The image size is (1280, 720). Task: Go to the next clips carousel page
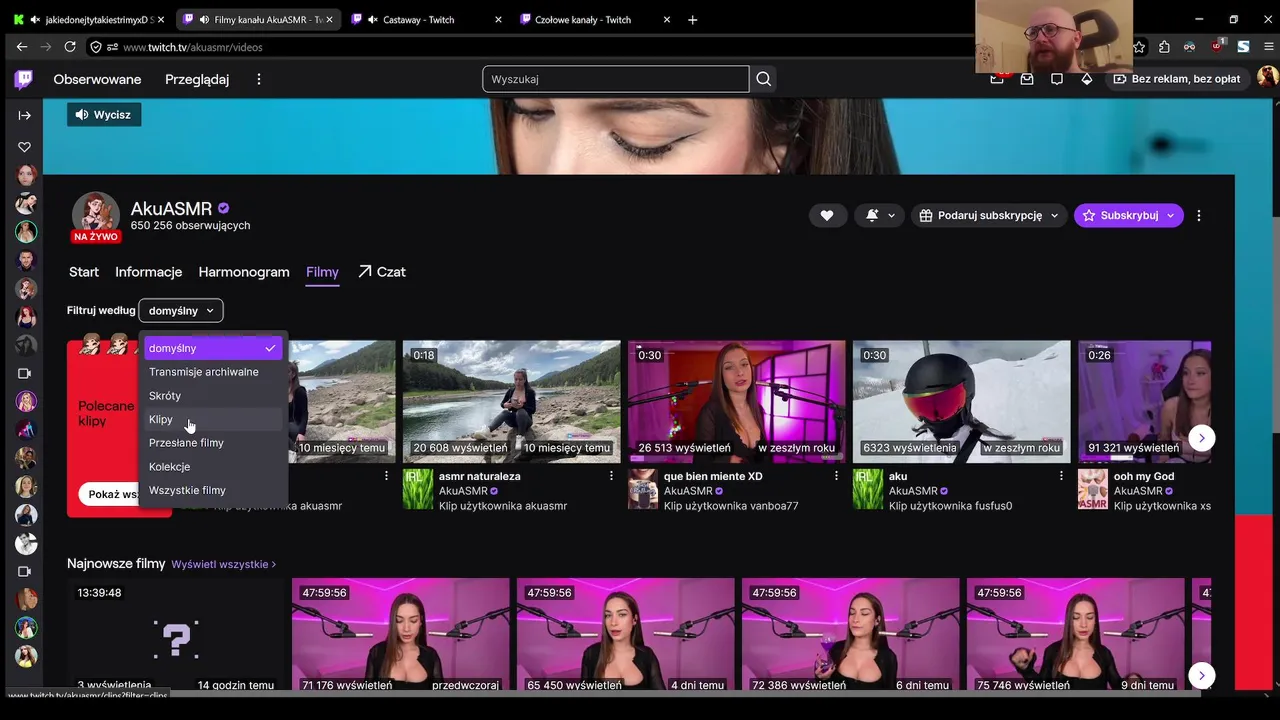[x=1201, y=438]
